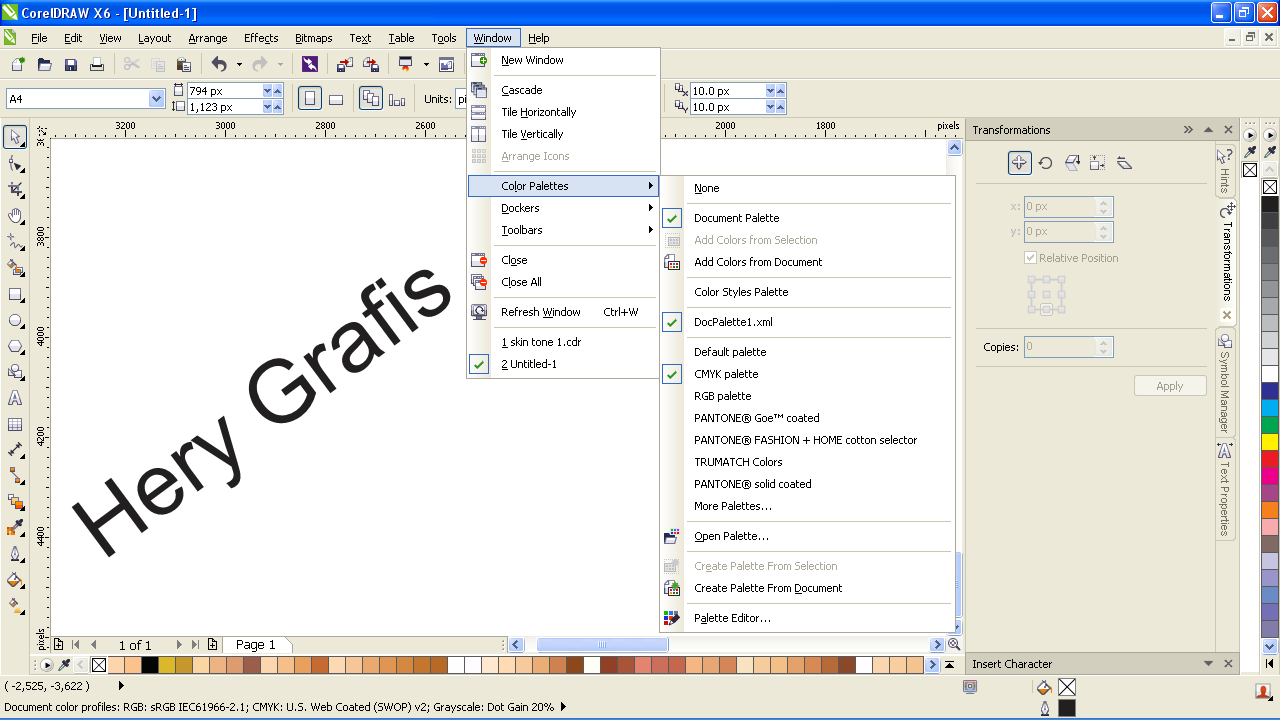Click the Import toolbar icon
The height and width of the screenshot is (720, 1280).
click(344, 64)
